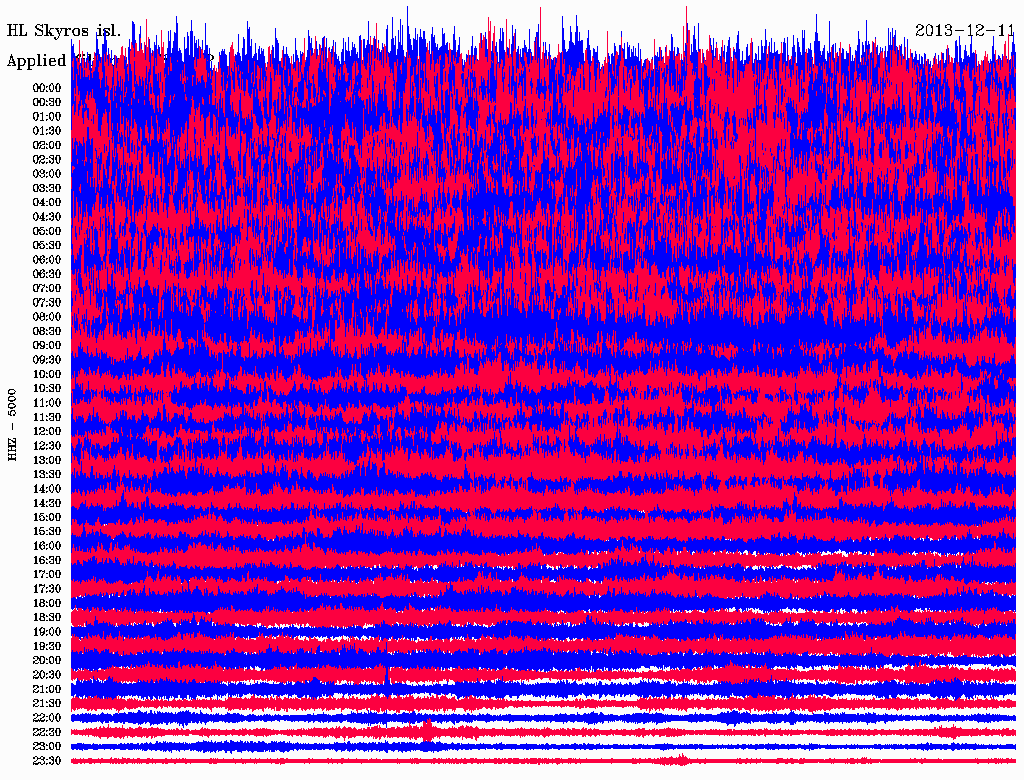
Task: Select the 00:00 time marker
Action: click(x=47, y=87)
